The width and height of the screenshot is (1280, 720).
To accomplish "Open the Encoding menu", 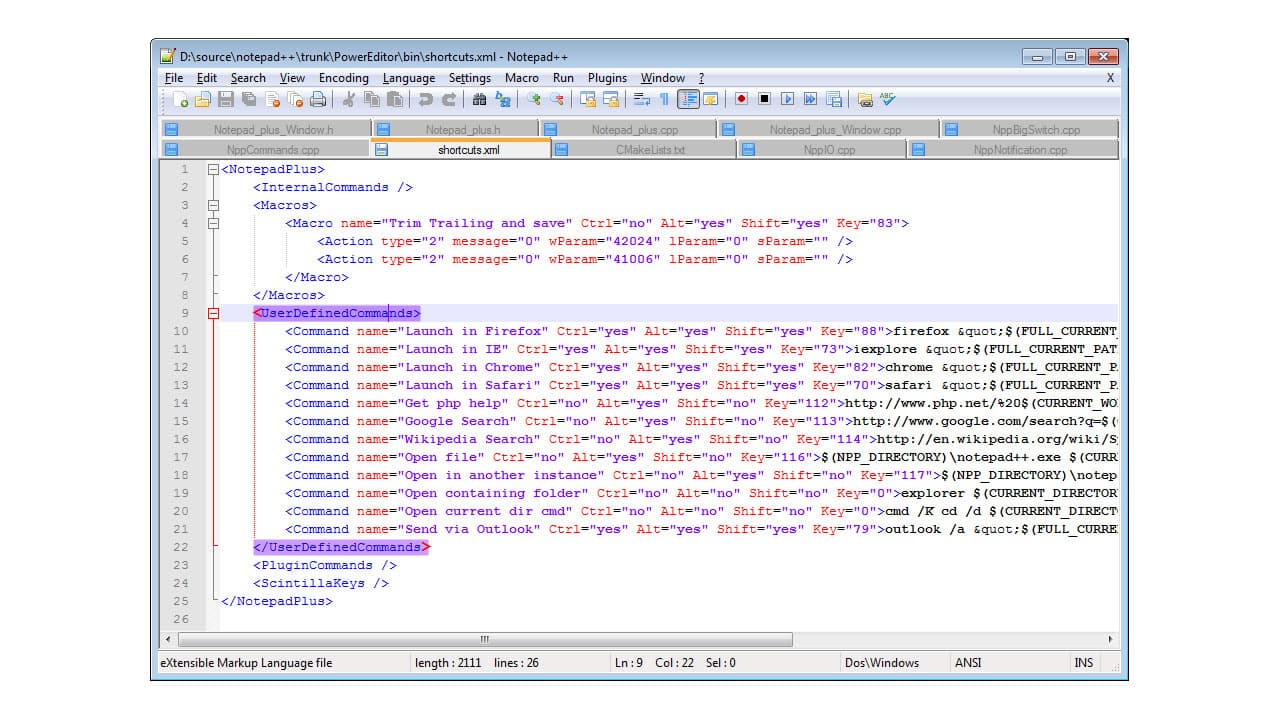I will click(343, 77).
